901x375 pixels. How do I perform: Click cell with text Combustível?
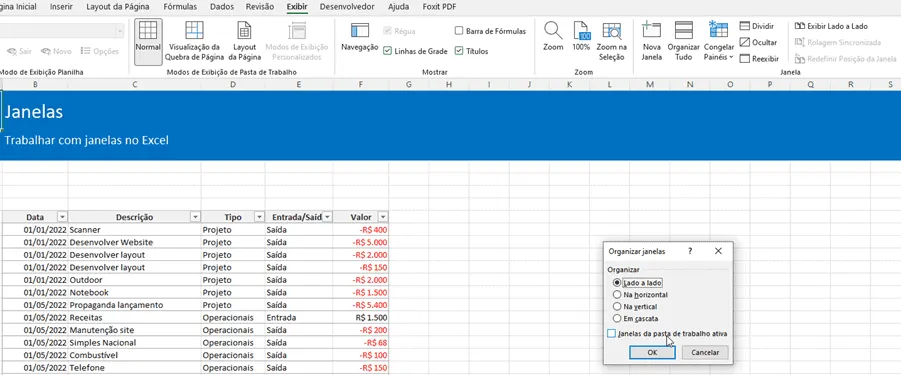pos(134,355)
